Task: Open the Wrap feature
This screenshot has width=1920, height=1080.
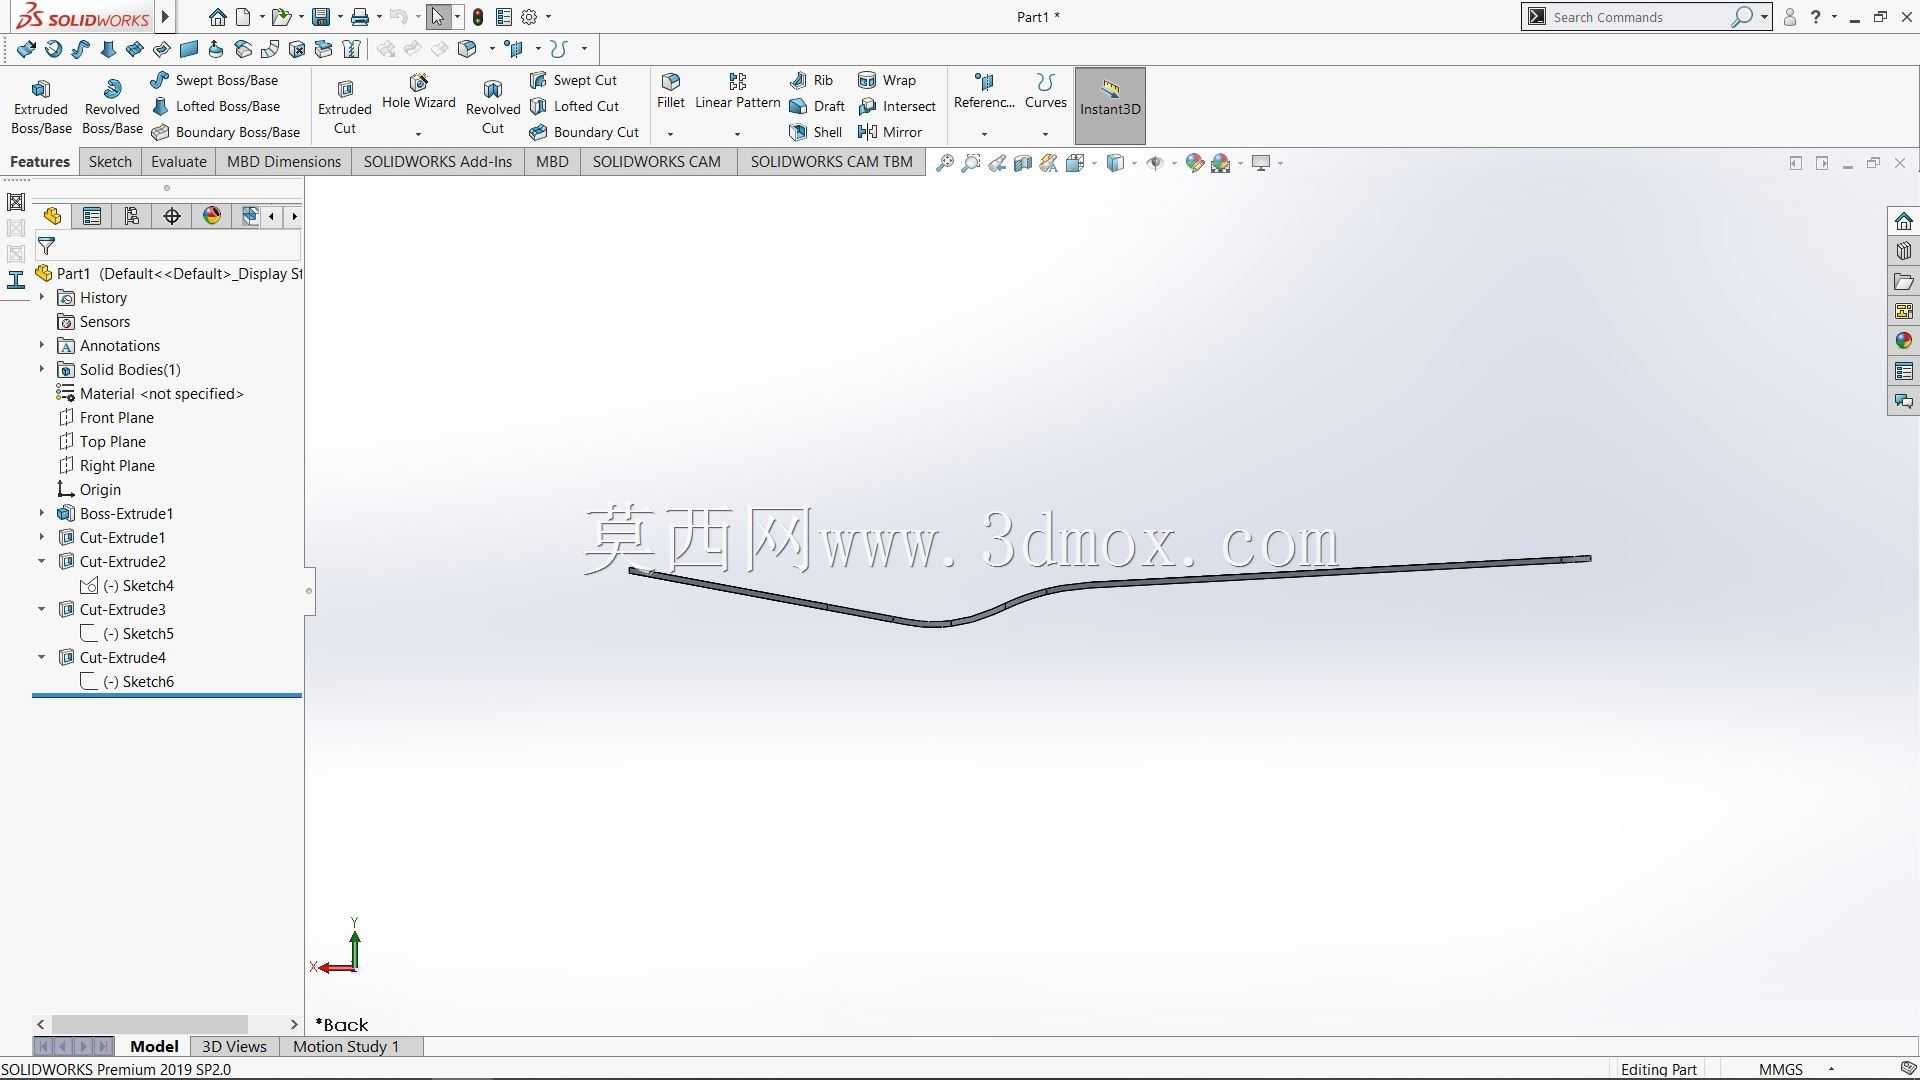Action: coord(887,80)
